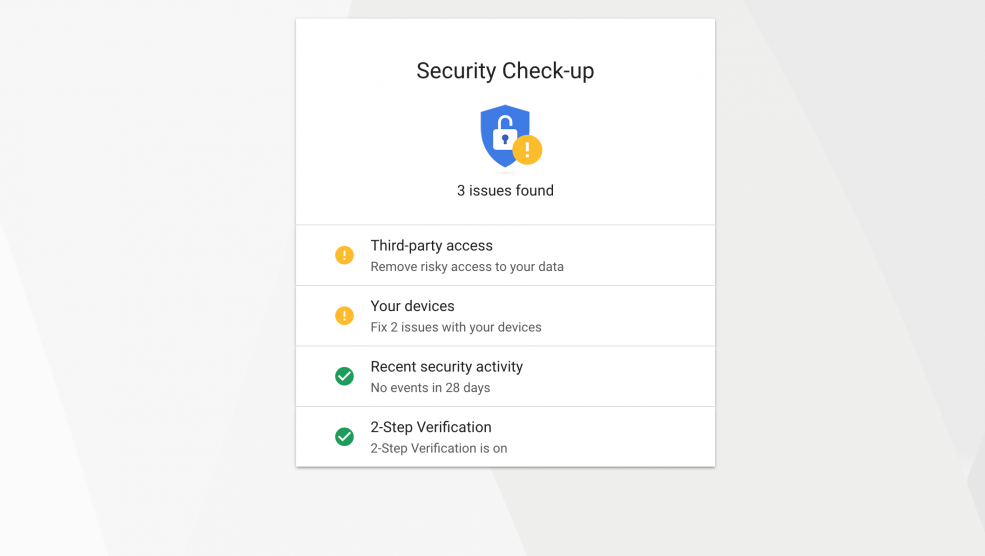Select the "Recent security activity" title

pyautogui.click(x=446, y=366)
